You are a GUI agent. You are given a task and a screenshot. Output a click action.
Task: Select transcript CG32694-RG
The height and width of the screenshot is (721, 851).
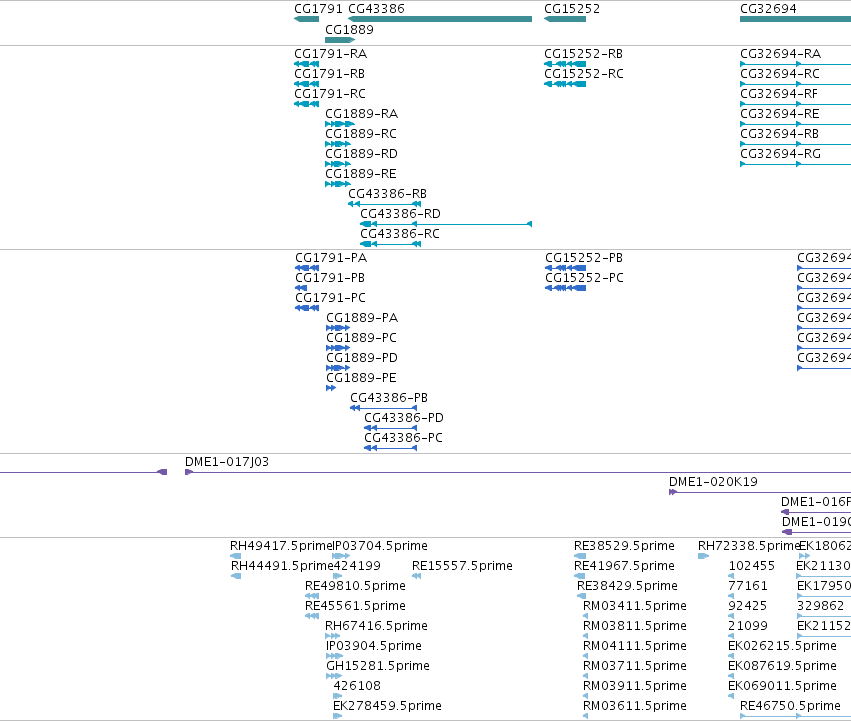click(780, 154)
